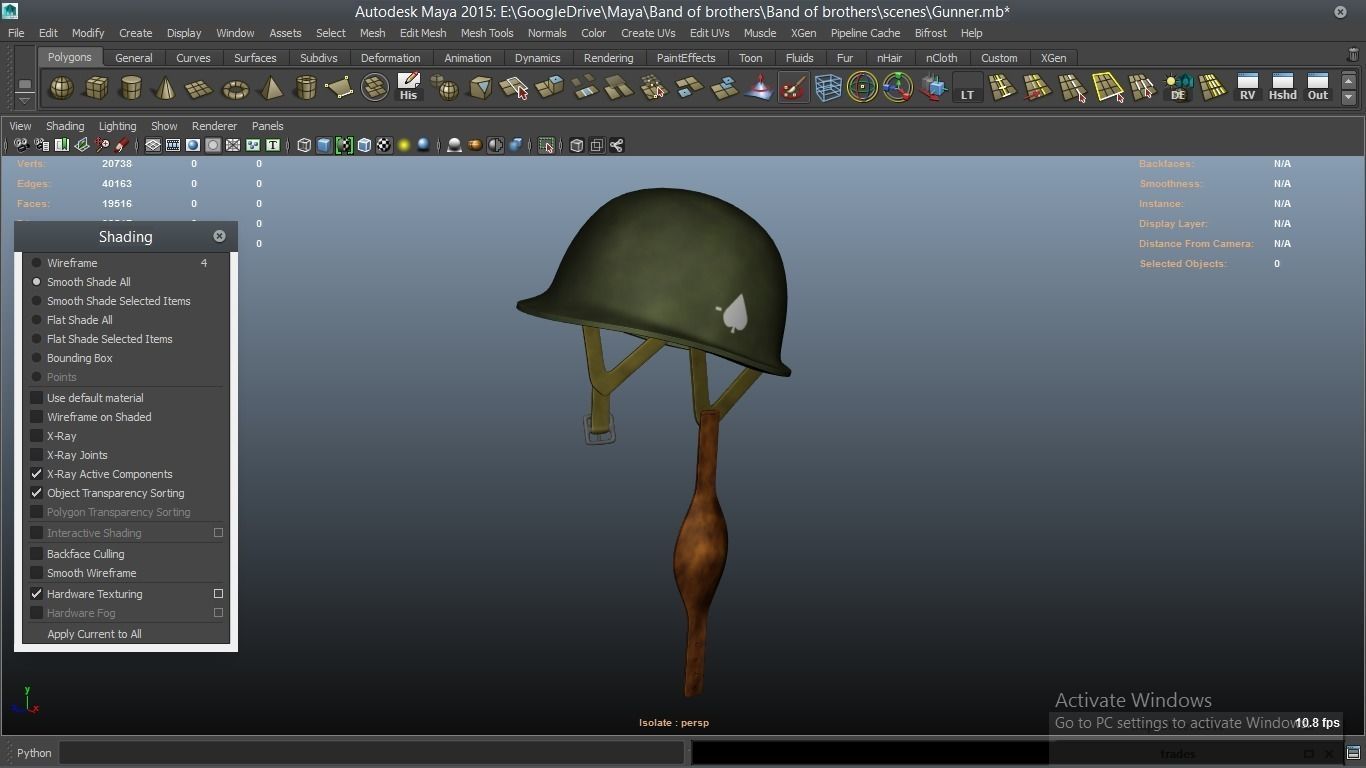Click the His delete-history shelf icon
Image resolution: width=1366 pixels, height=768 pixels.
coord(408,88)
